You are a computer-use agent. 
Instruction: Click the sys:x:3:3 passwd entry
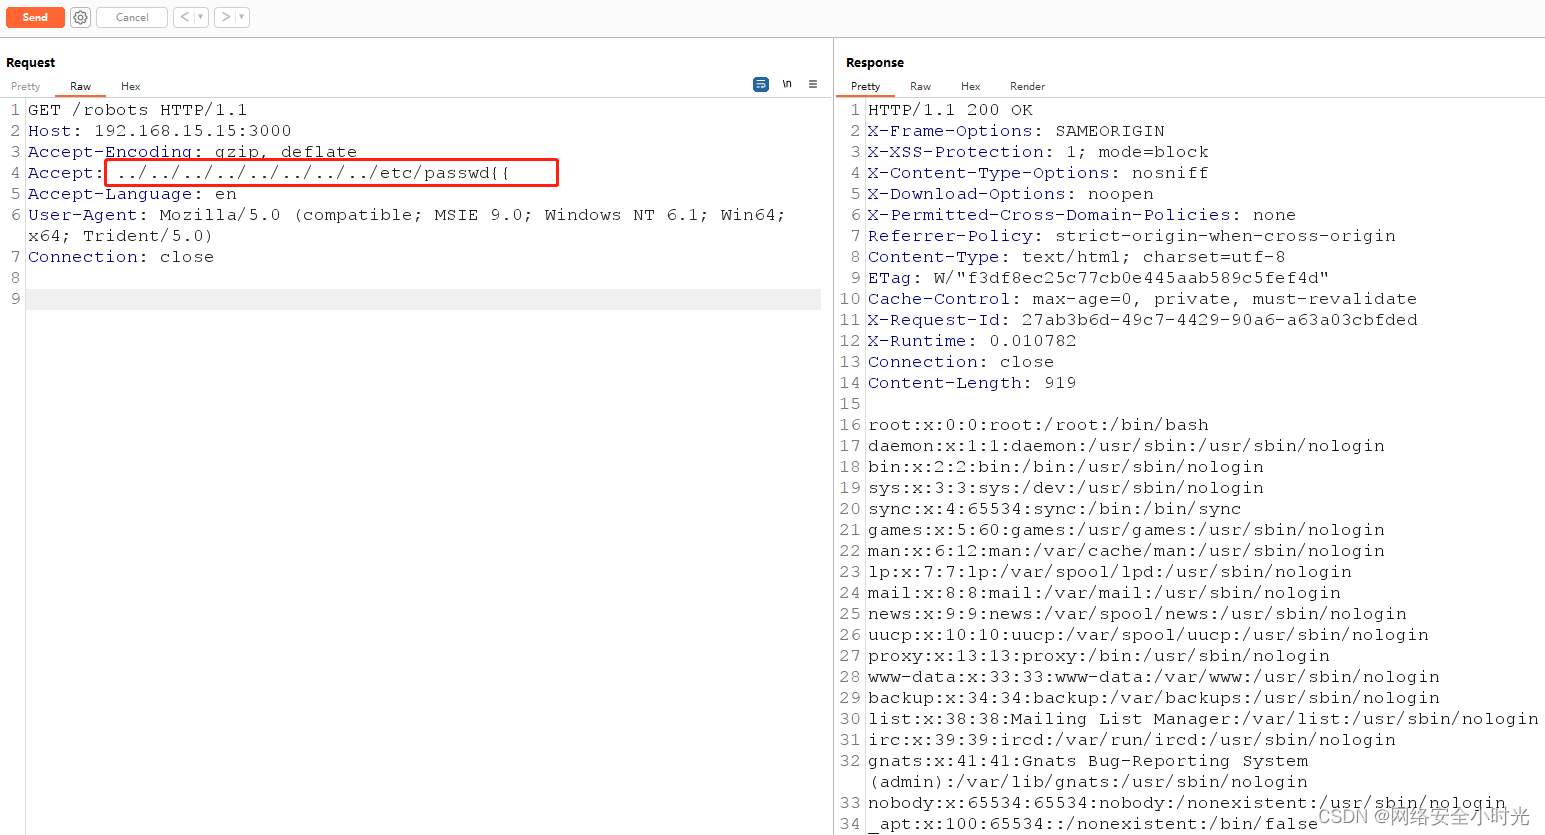1066,488
